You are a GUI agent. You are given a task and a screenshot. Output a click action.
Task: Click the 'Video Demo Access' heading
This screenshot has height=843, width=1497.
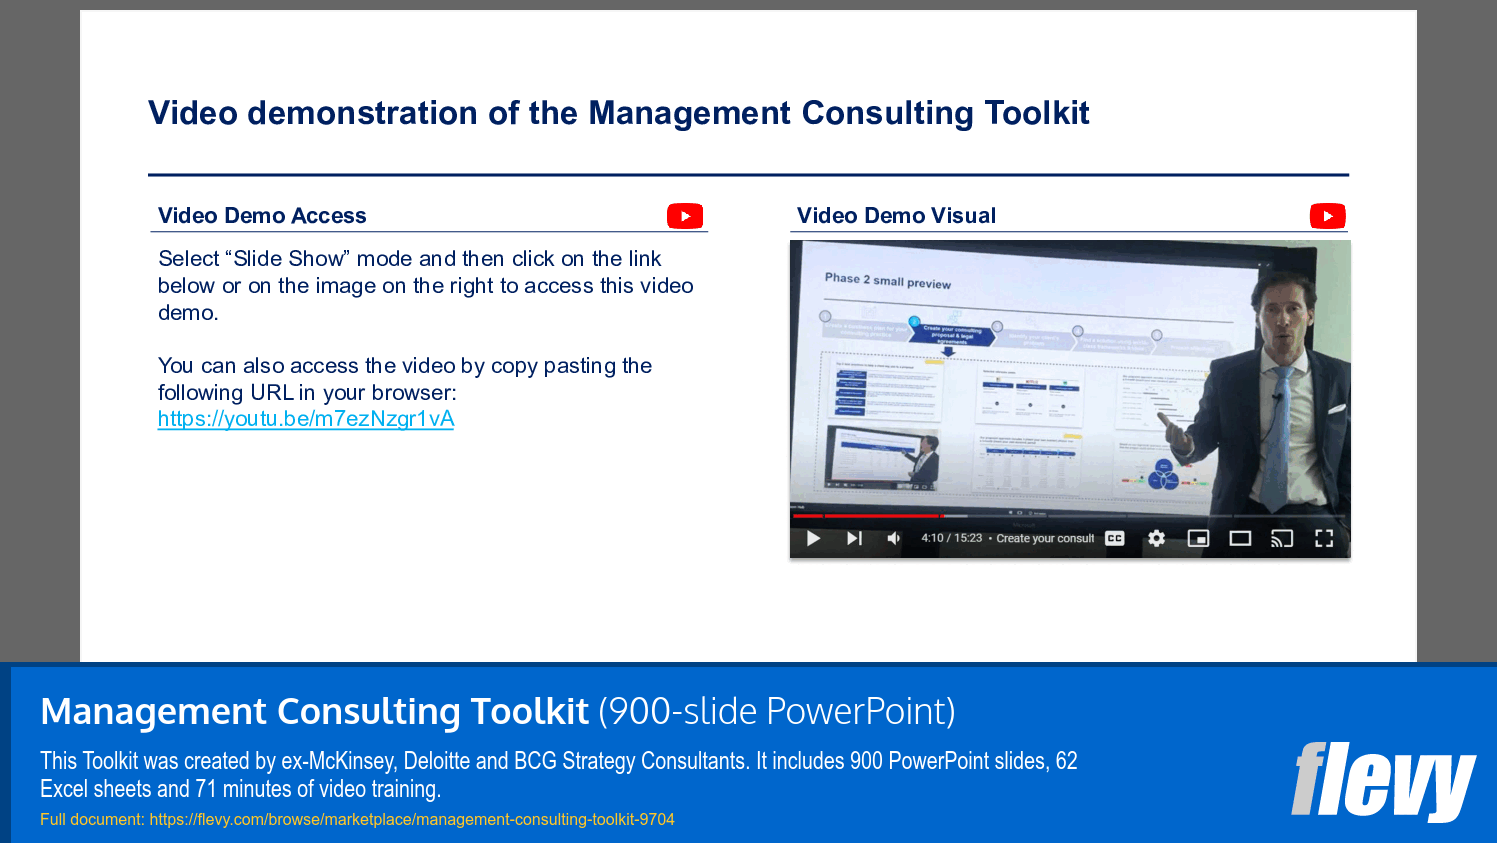tap(262, 216)
